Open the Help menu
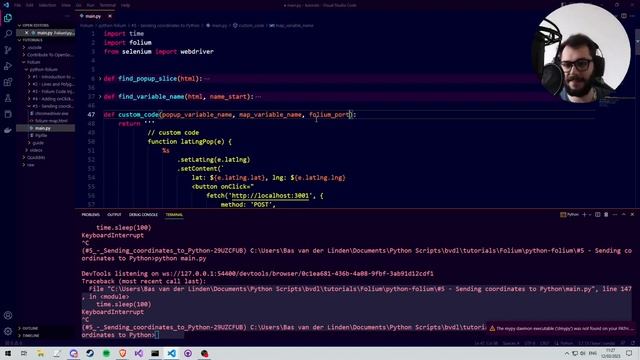The image size is (640, 360). (x=125, y=5)
